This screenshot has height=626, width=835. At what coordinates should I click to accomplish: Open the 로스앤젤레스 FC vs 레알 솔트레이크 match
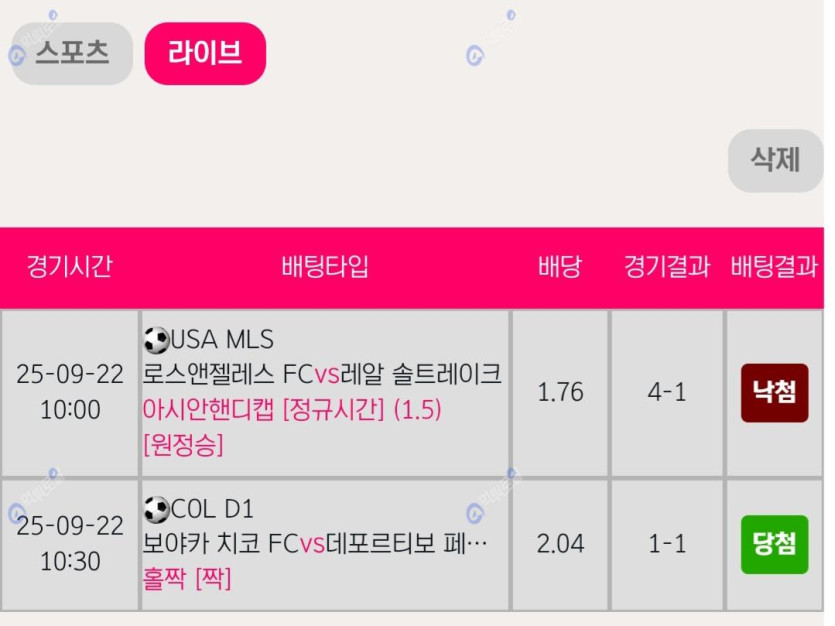(x=322, y=375)
